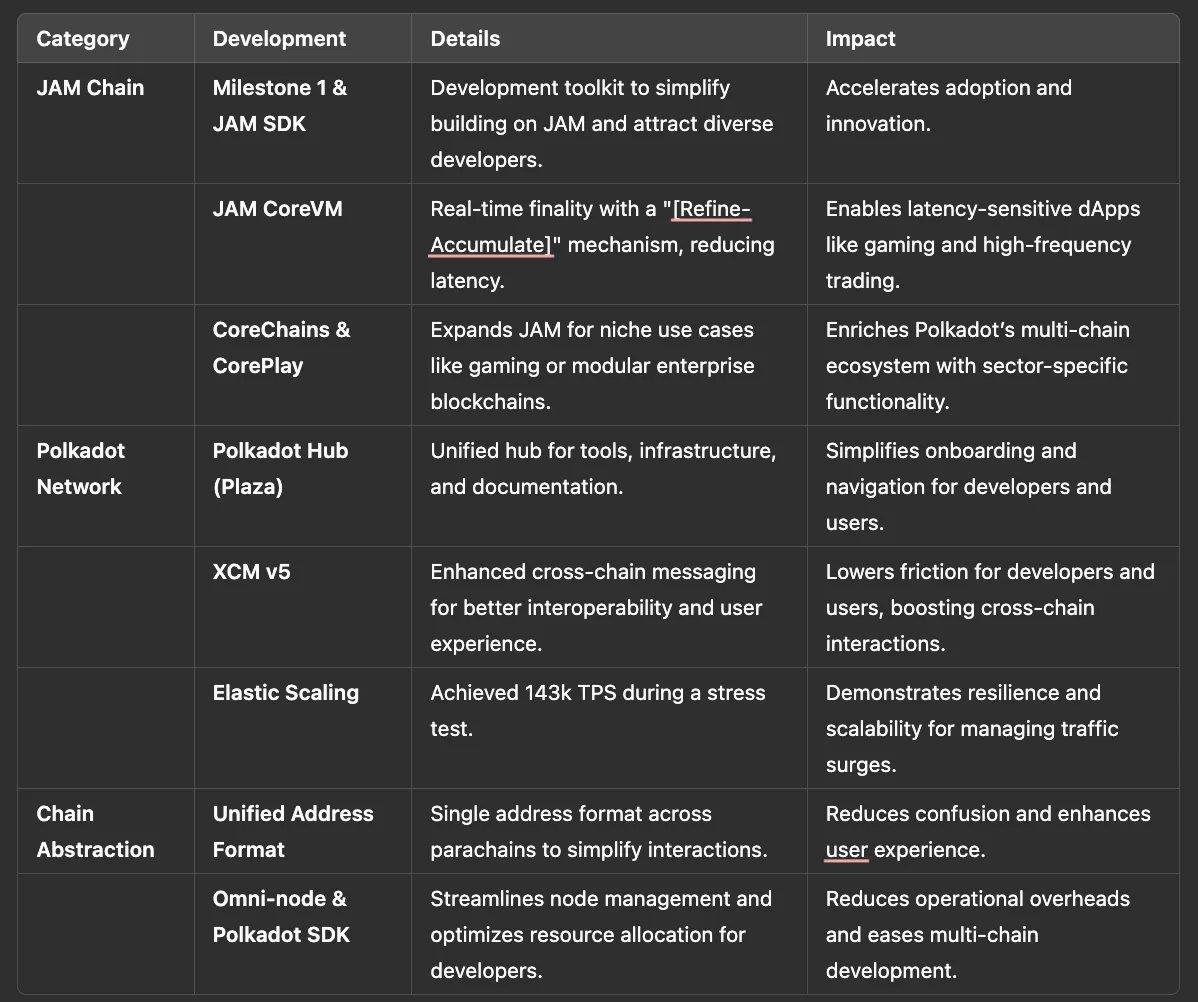Click the "Accelerates adoption and innovation" impact cell
This screenshot has width=1198, height=1002.
pyautogui.click(x=948, y=106)
